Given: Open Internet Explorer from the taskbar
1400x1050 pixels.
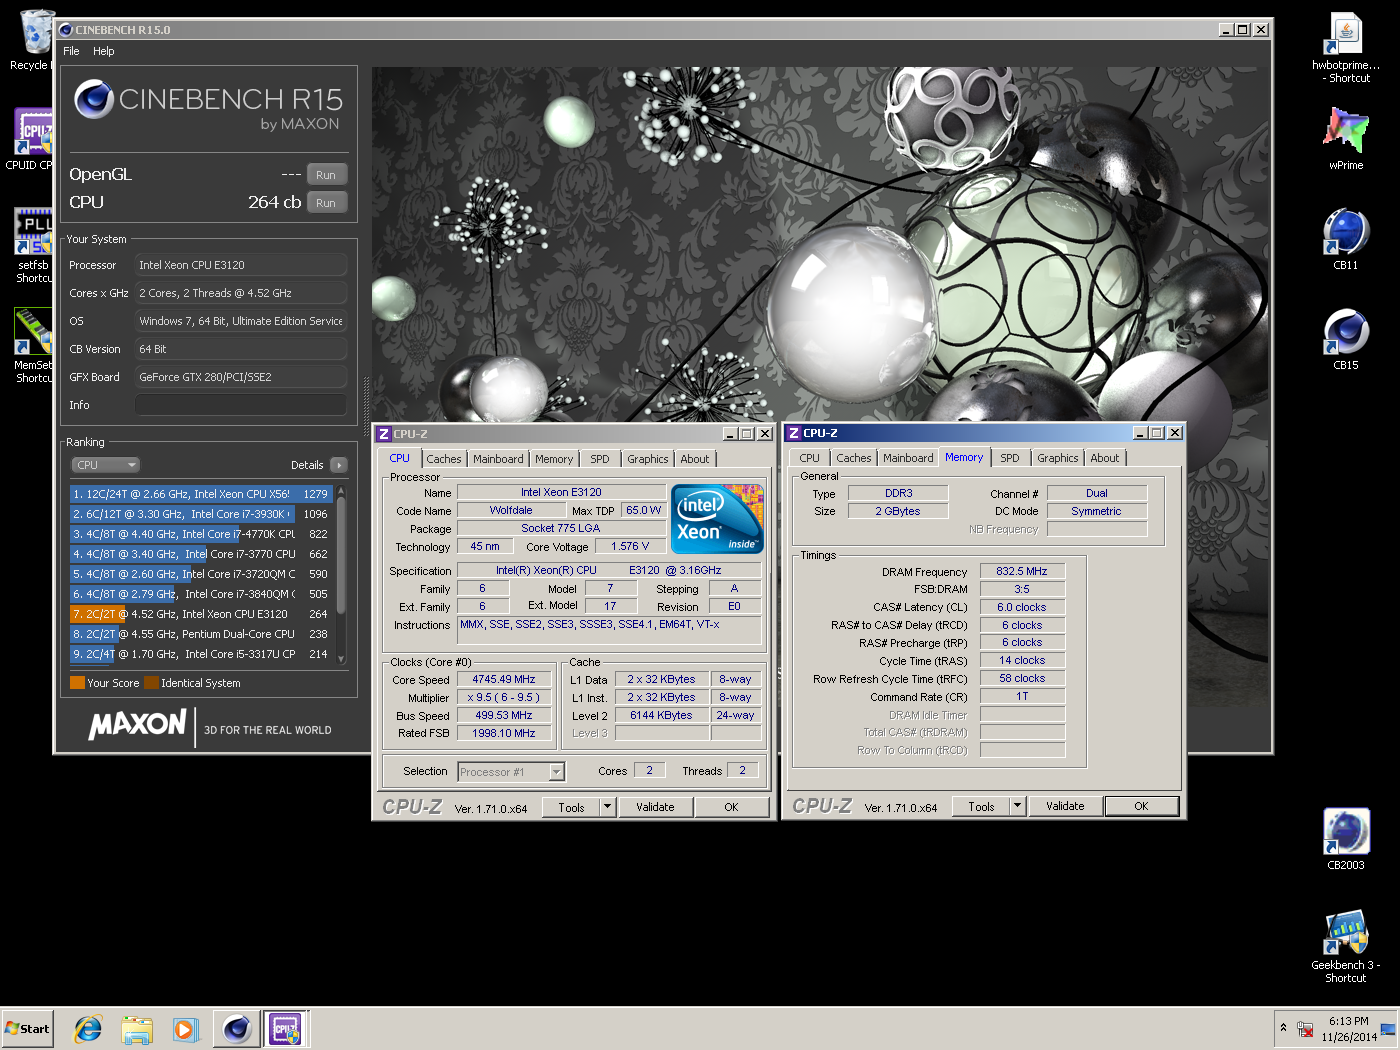Looking at the screenshot, I should click(88, 1028).
